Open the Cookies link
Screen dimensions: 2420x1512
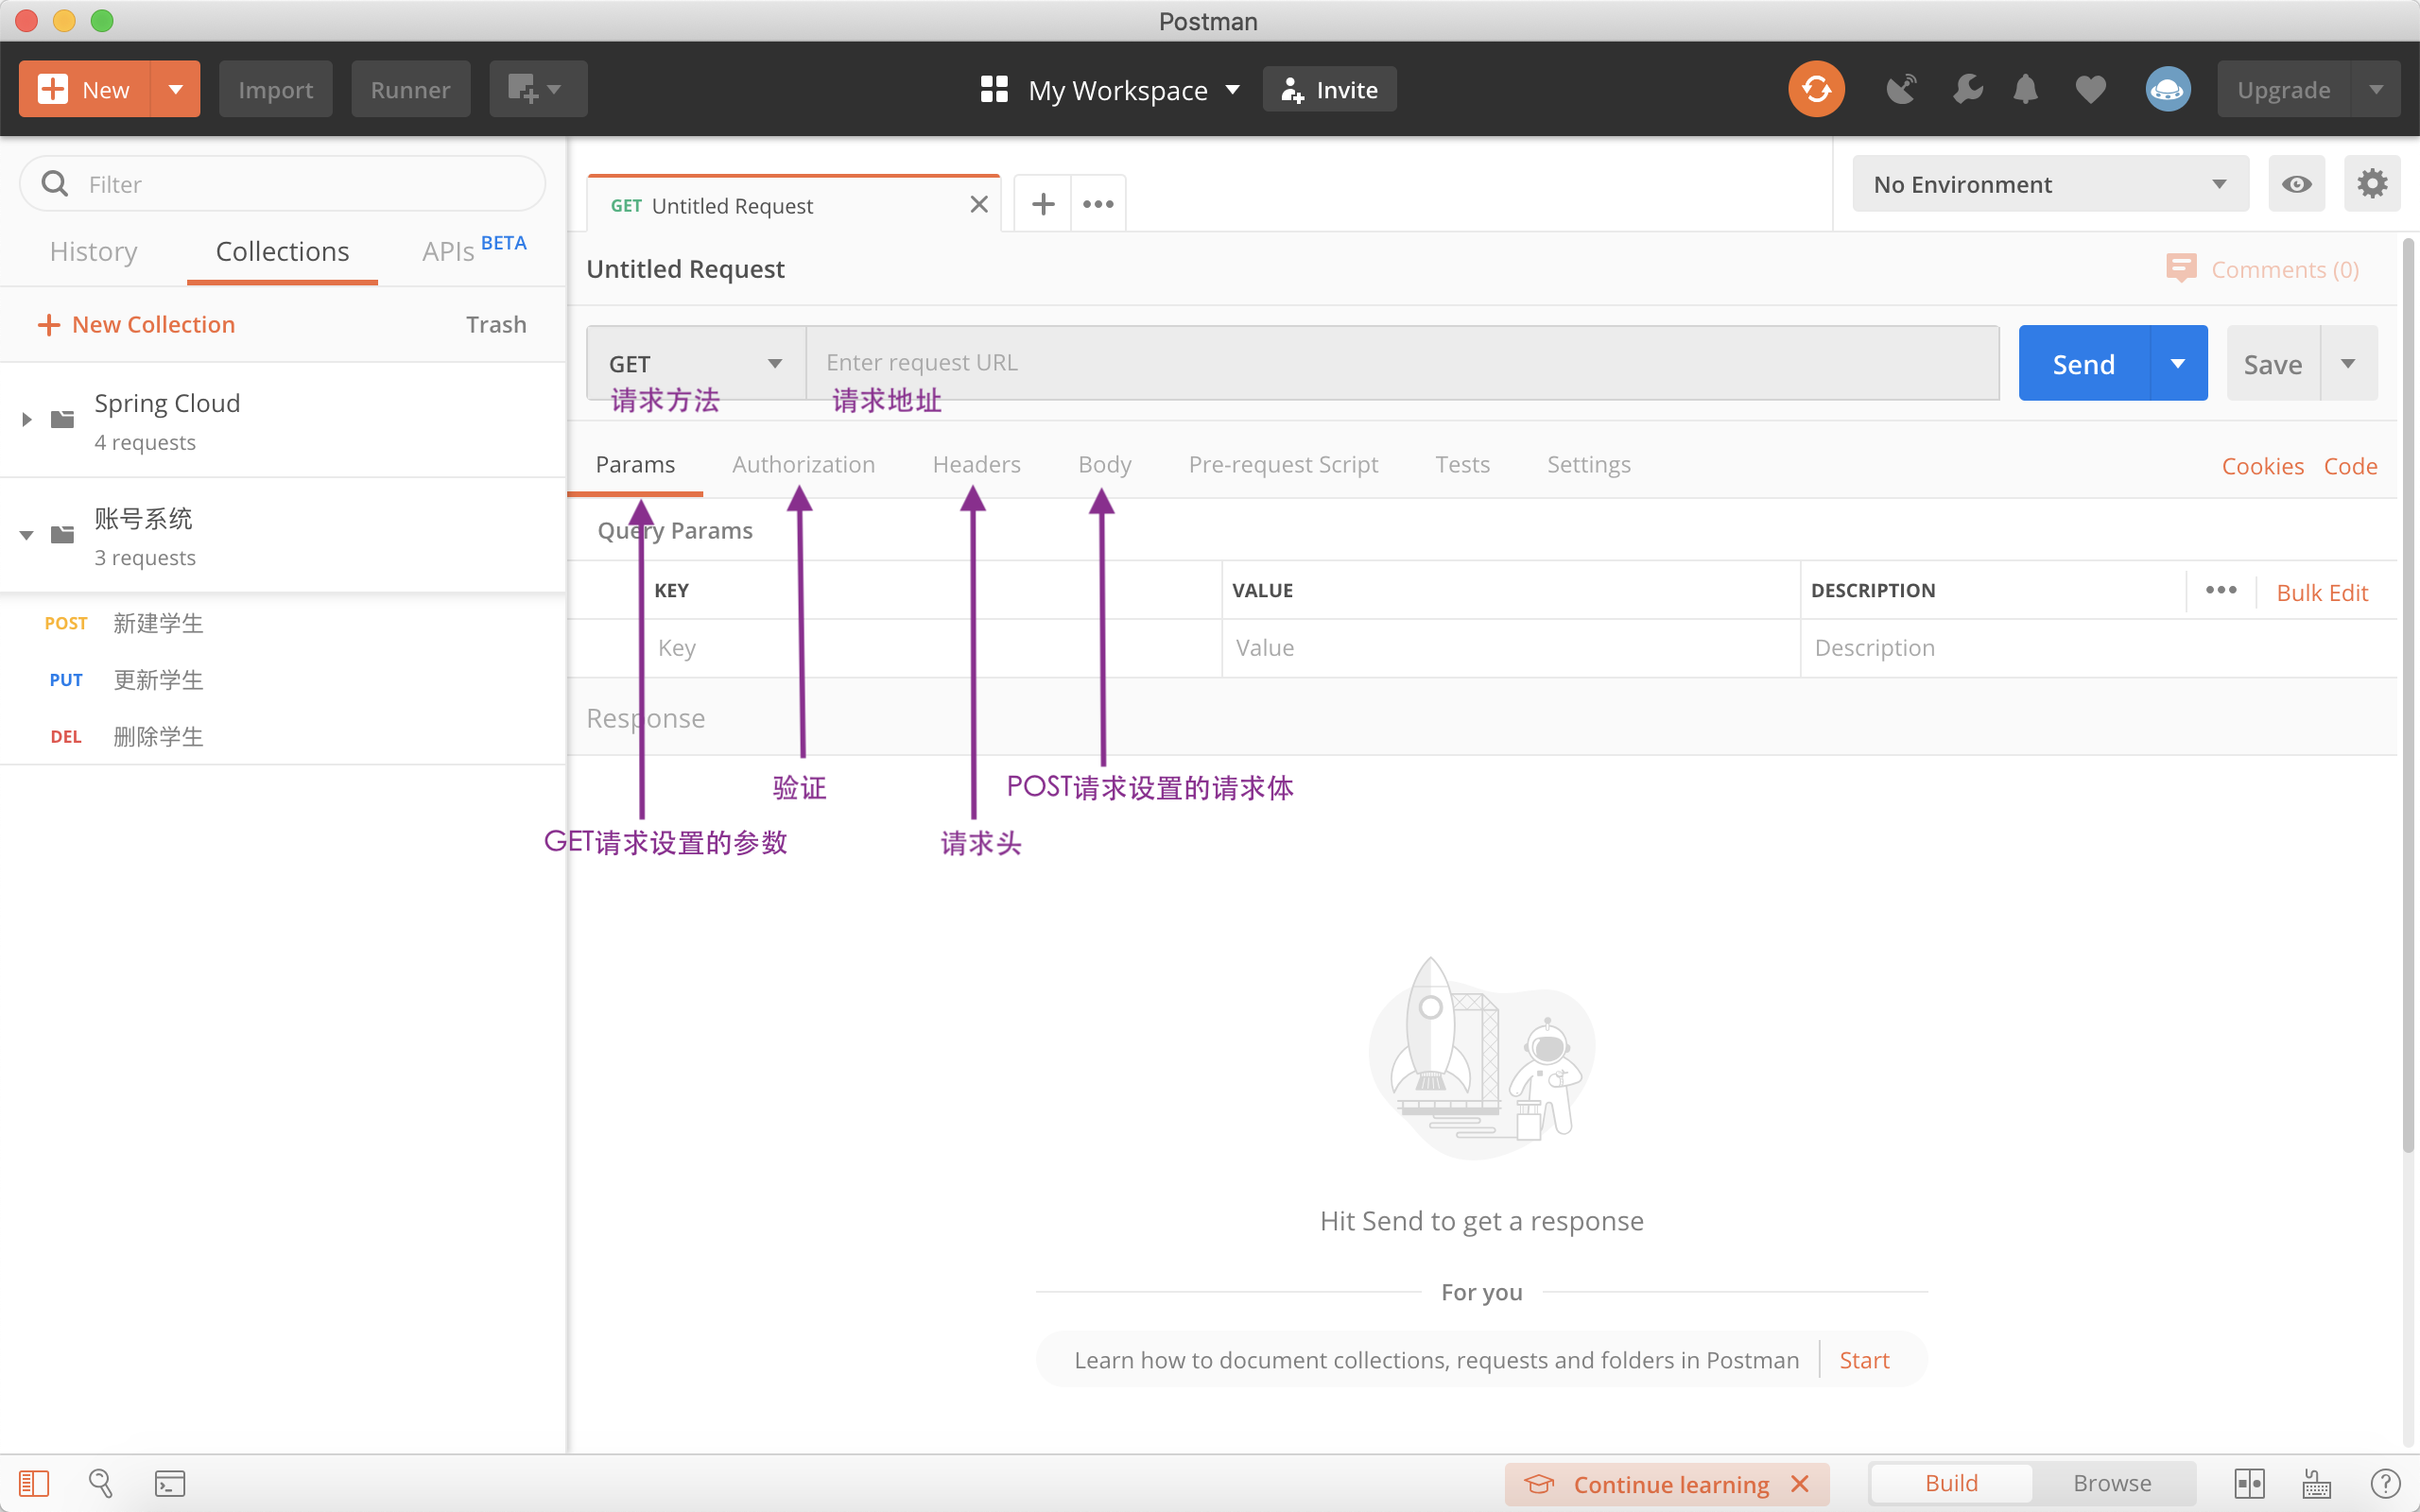click(2262, 466)
